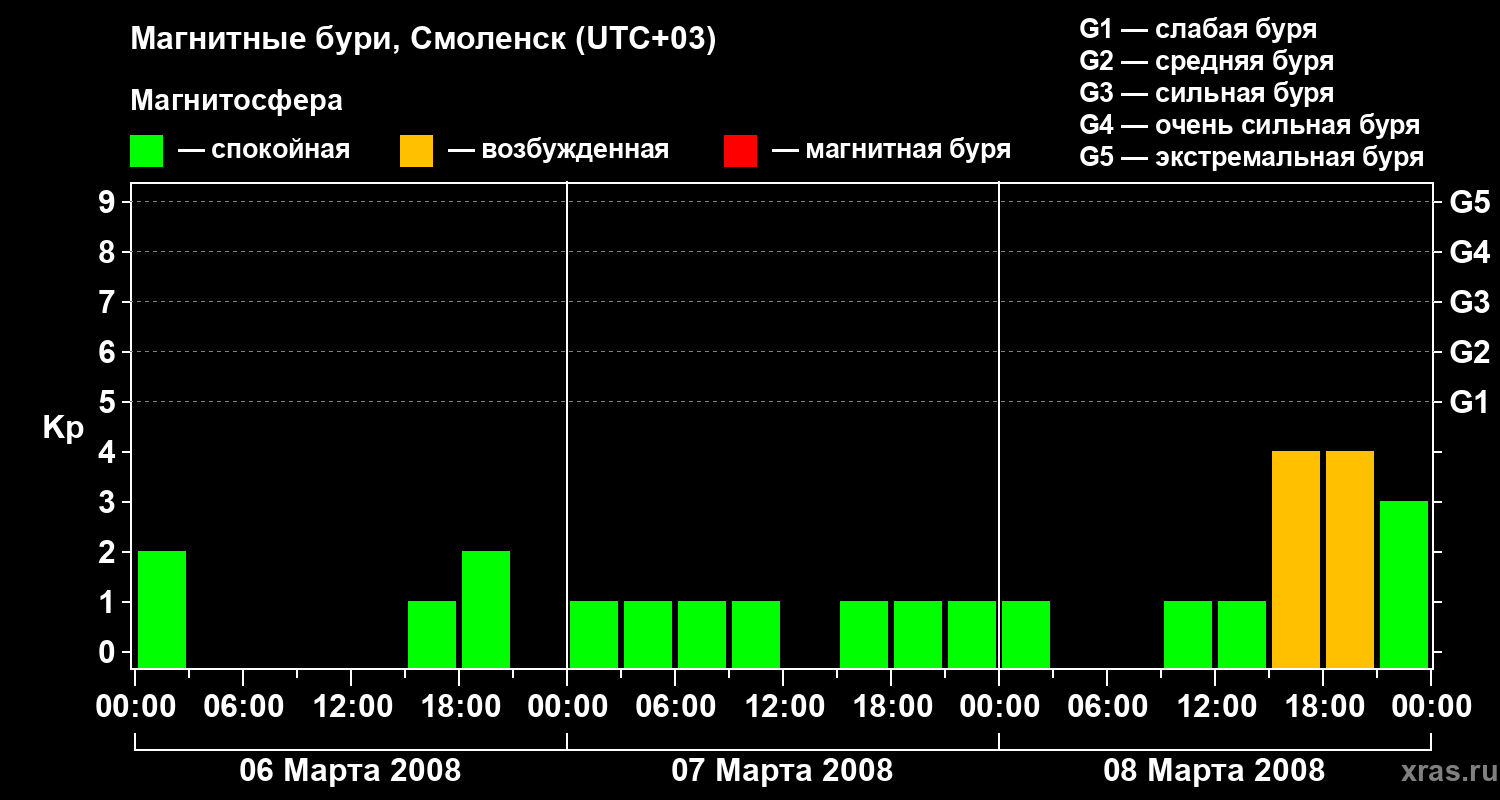Viewport: 1500px width, 800px height.
Task: Click the G5 label on the right axis
Action: [x=1469, y=202]
